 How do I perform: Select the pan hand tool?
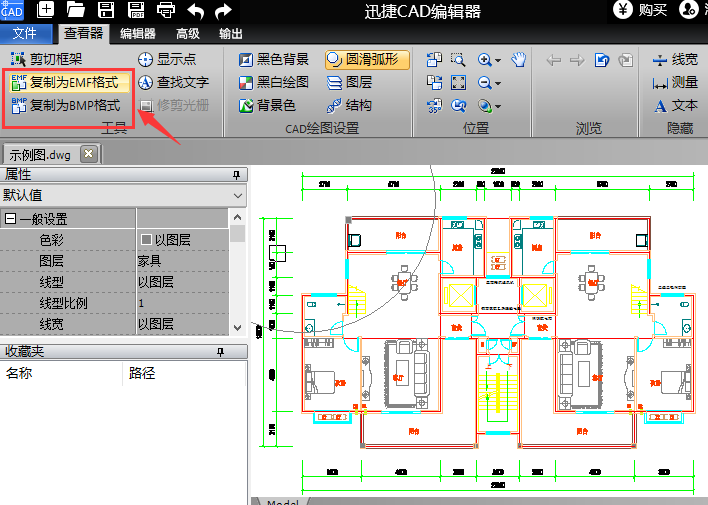click(518, 60)
